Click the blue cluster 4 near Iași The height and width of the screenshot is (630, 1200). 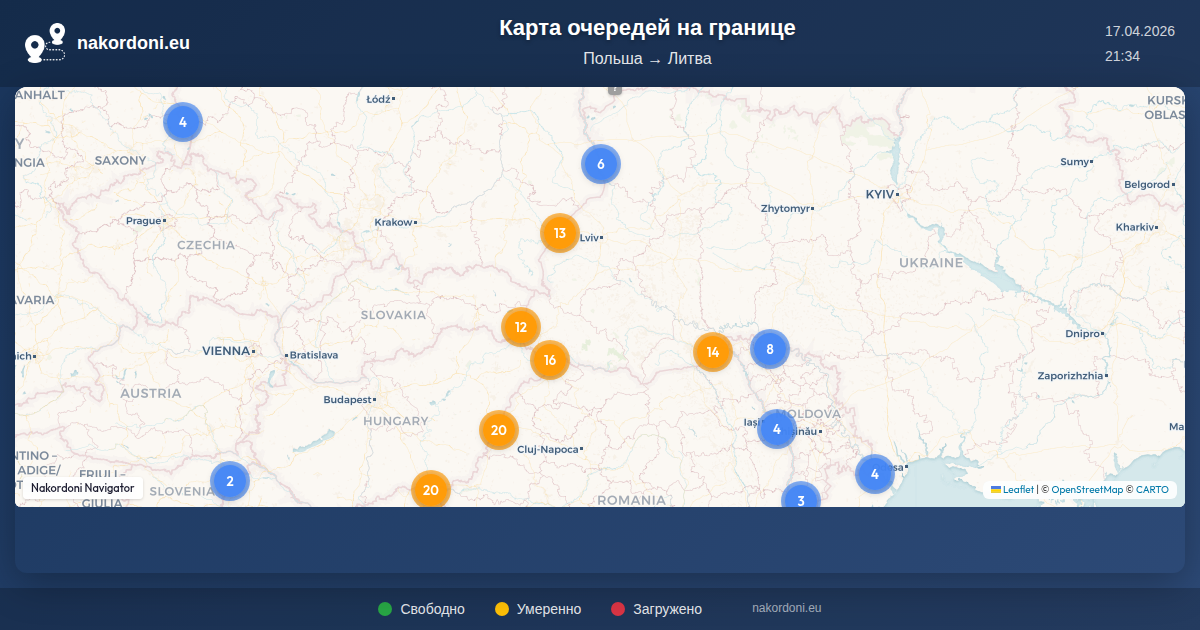point(777,429)
